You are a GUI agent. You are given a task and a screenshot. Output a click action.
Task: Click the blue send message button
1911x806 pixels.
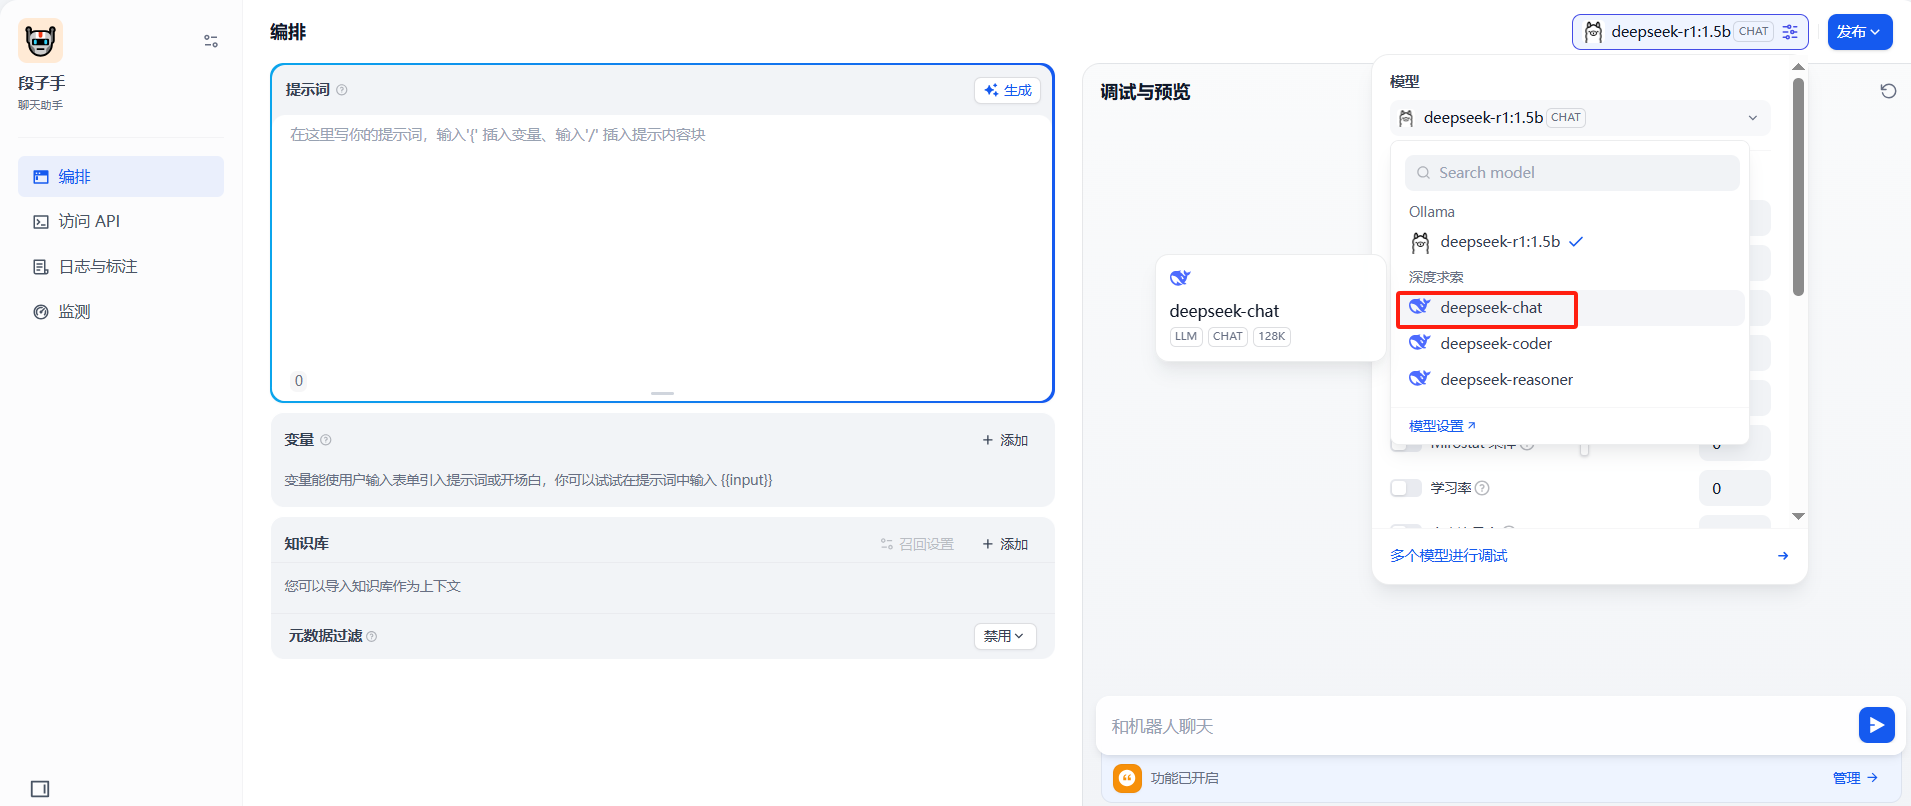[1877, 725]
